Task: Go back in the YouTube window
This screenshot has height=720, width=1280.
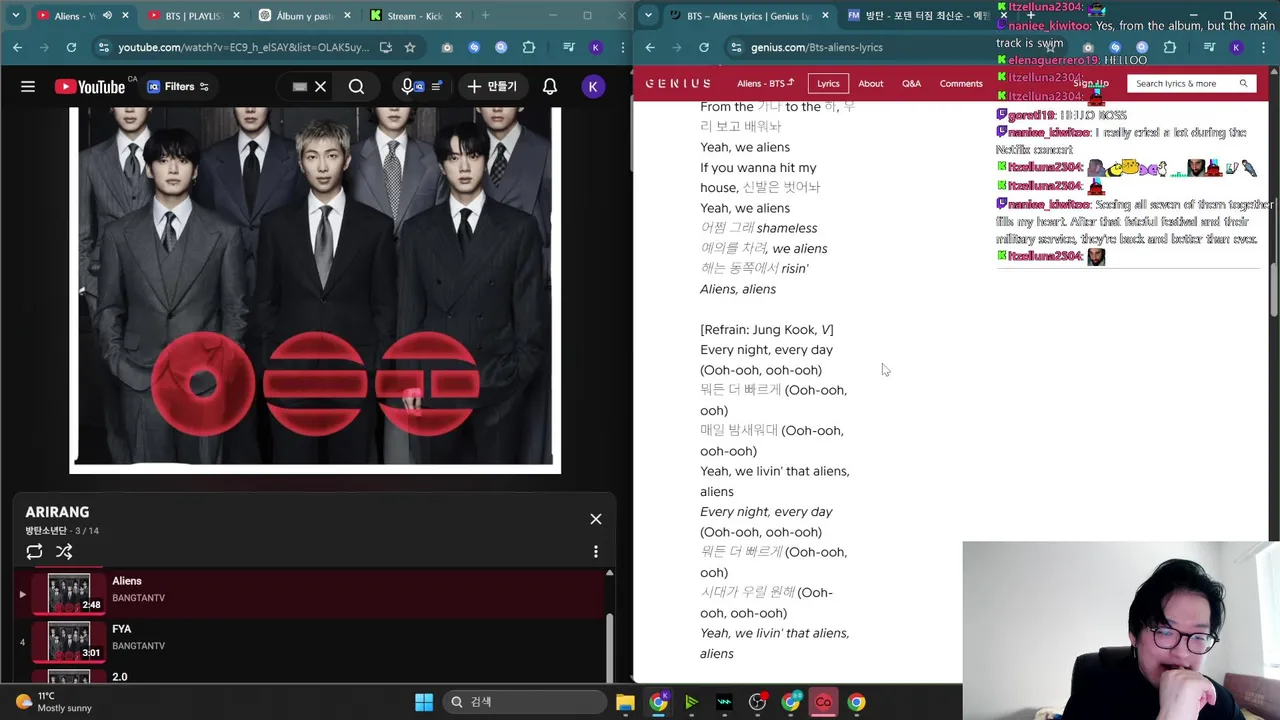Action: pos(17,47)
